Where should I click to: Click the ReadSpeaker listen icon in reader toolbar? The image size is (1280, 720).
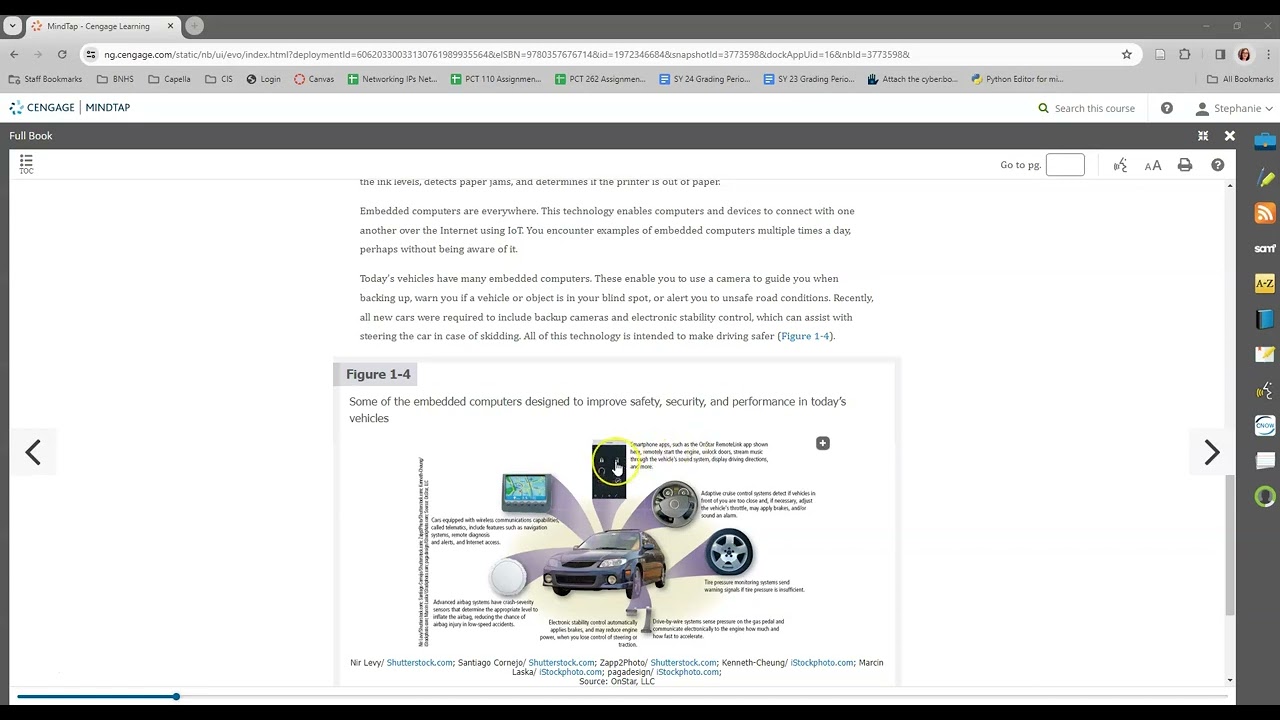1120,165
